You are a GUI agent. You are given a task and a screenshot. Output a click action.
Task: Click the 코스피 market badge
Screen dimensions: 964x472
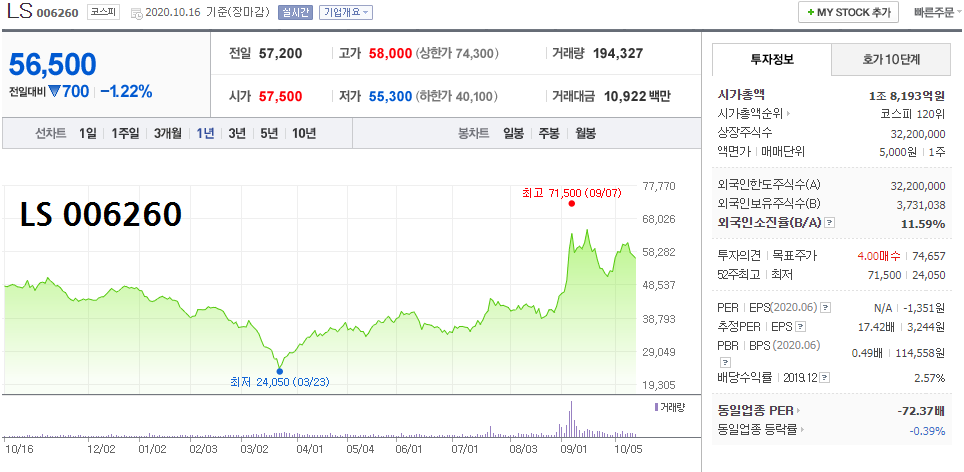point(103,12)
